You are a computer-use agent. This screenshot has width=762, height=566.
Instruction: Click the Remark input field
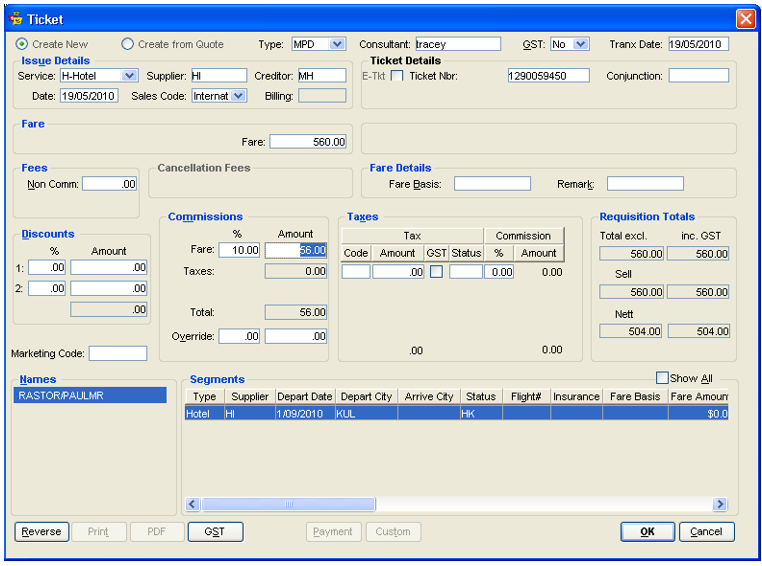click(x=645, y=184)
